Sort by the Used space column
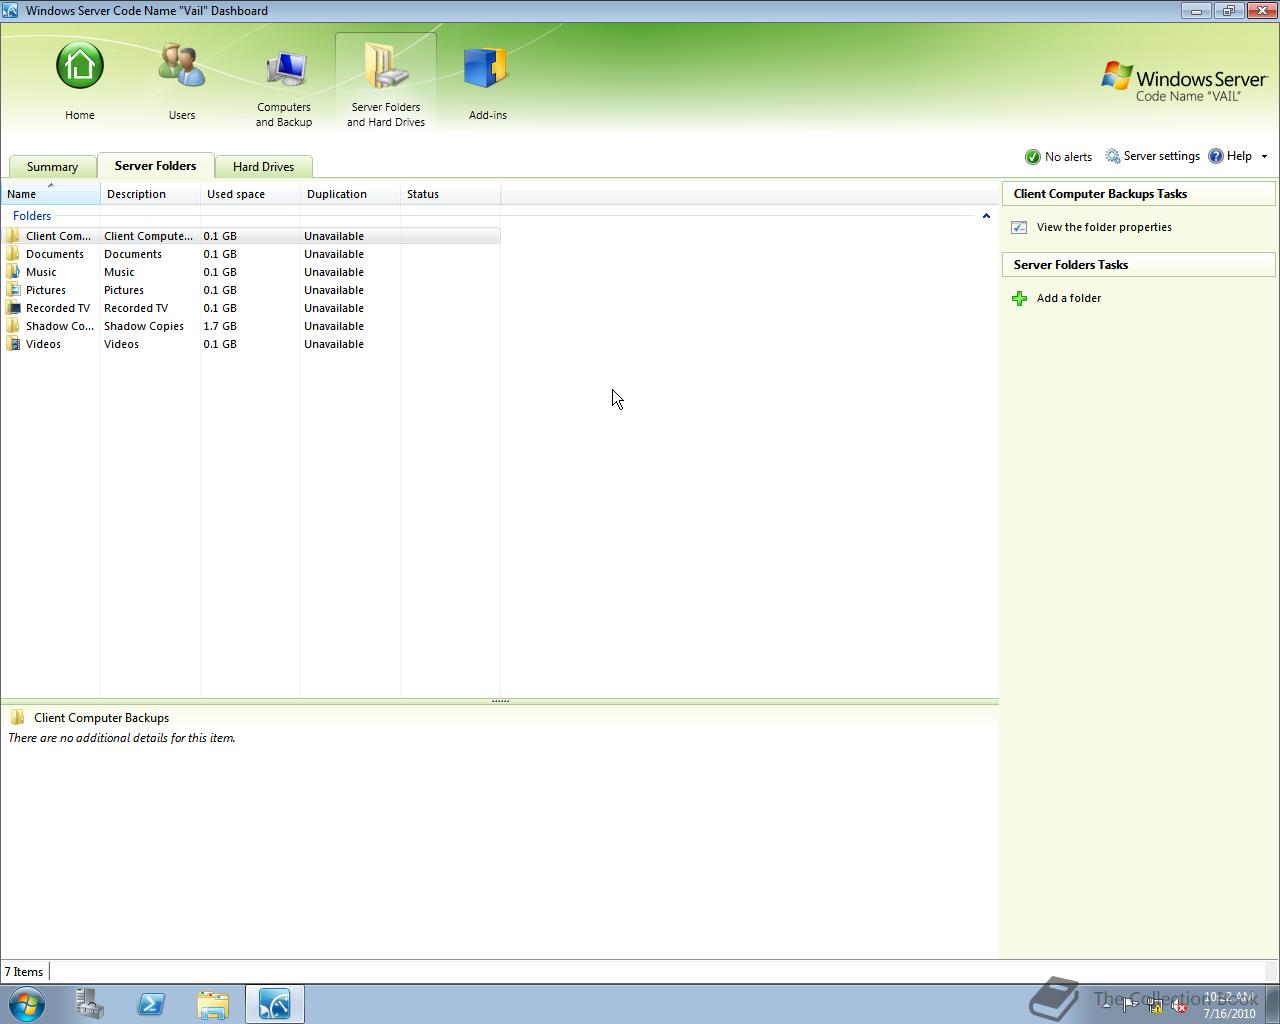This screenshot has height=1024, width=1280. click(250, 194)
